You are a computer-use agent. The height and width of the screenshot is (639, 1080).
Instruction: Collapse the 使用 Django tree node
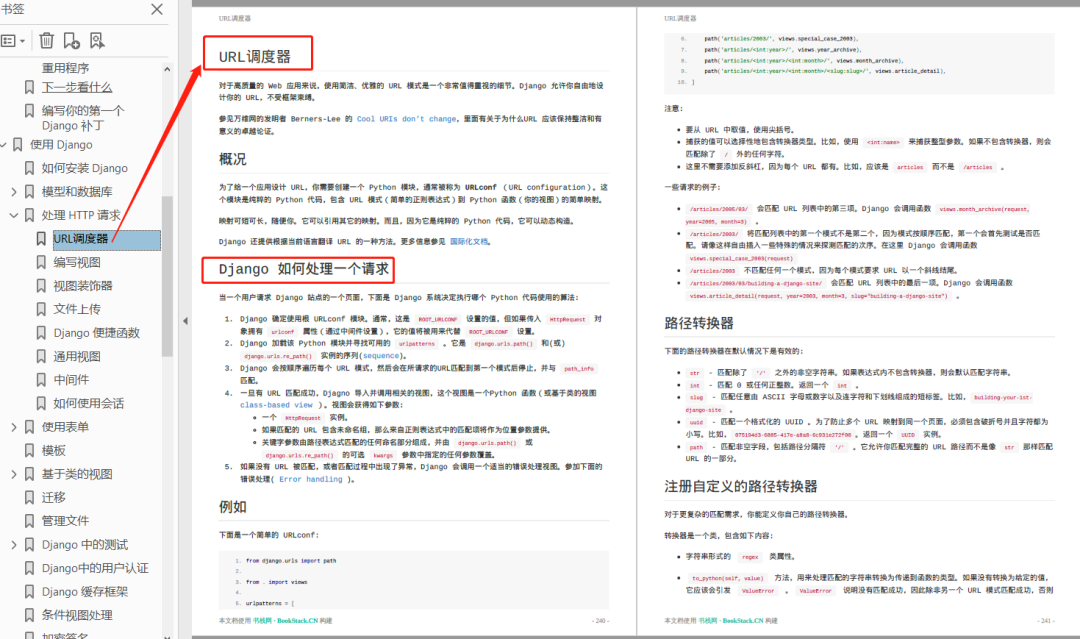pyautogui.click(x=3, y=145)
